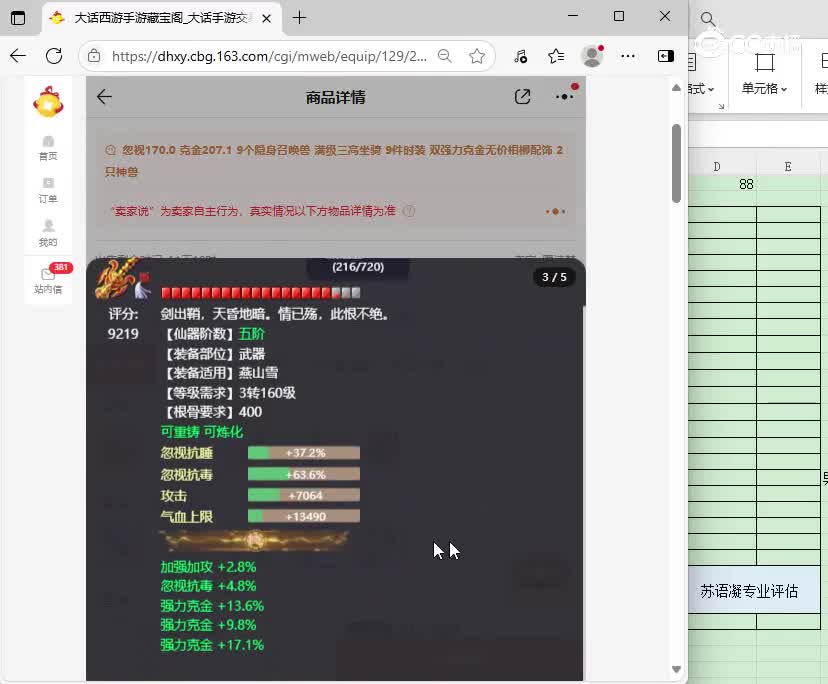Viewport: 828px width, 684px height.
Task: Click the 五阶 仙器阶数 value
Action: click(x=251, y=334)
